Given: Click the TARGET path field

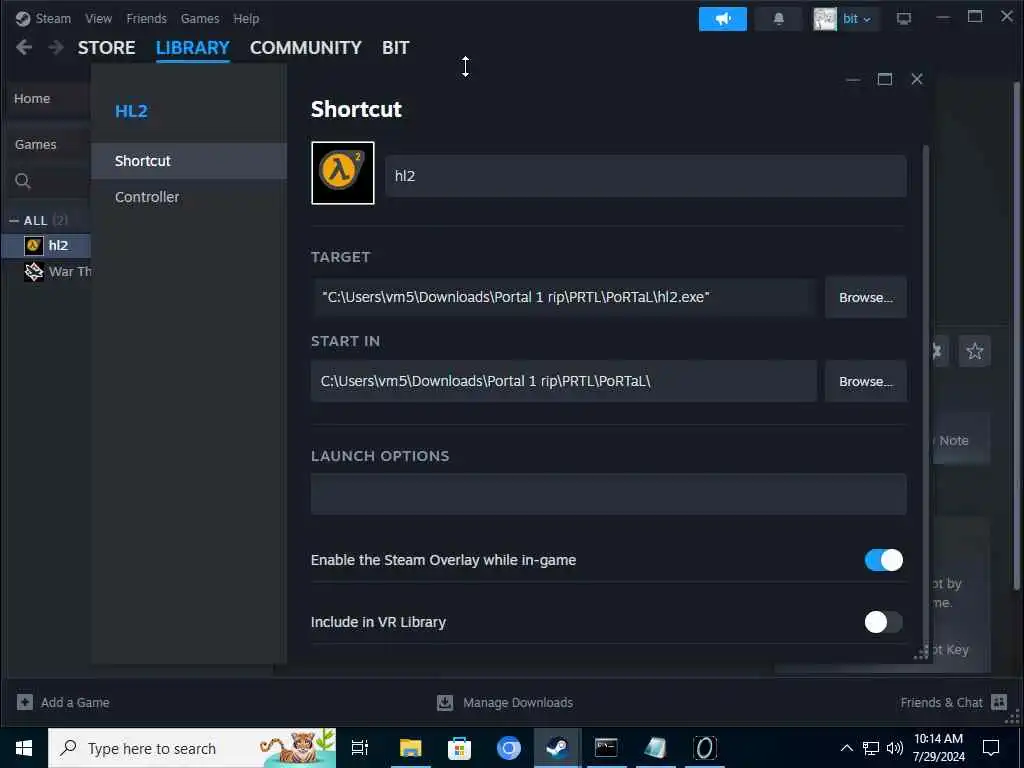Looking at the screenshot, I should tap(564, 297).
